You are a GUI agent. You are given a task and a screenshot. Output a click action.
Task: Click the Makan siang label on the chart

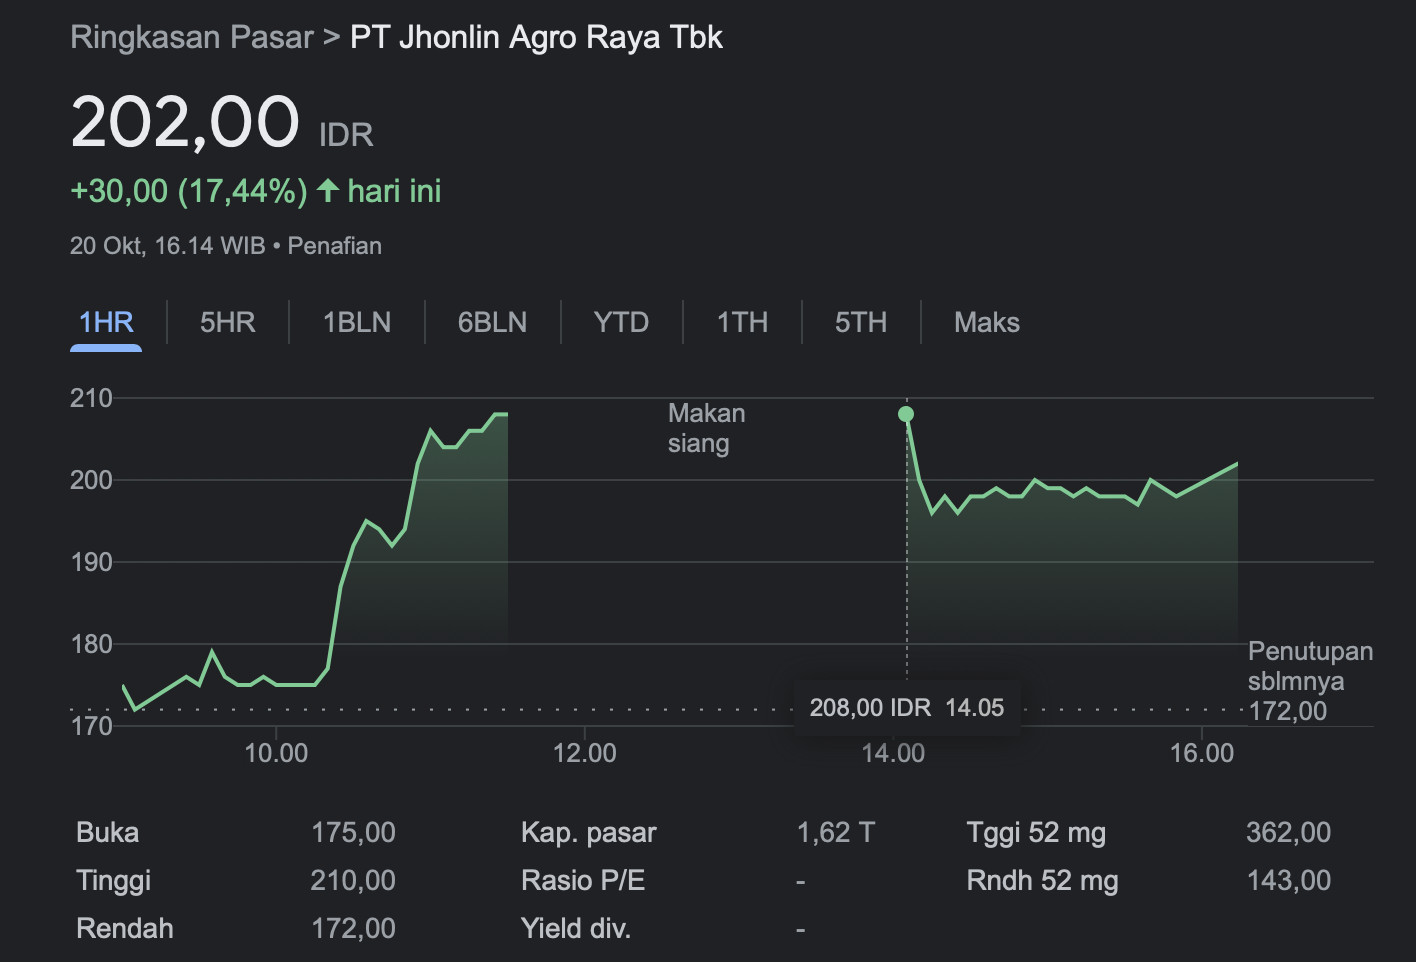pos(706,428)
